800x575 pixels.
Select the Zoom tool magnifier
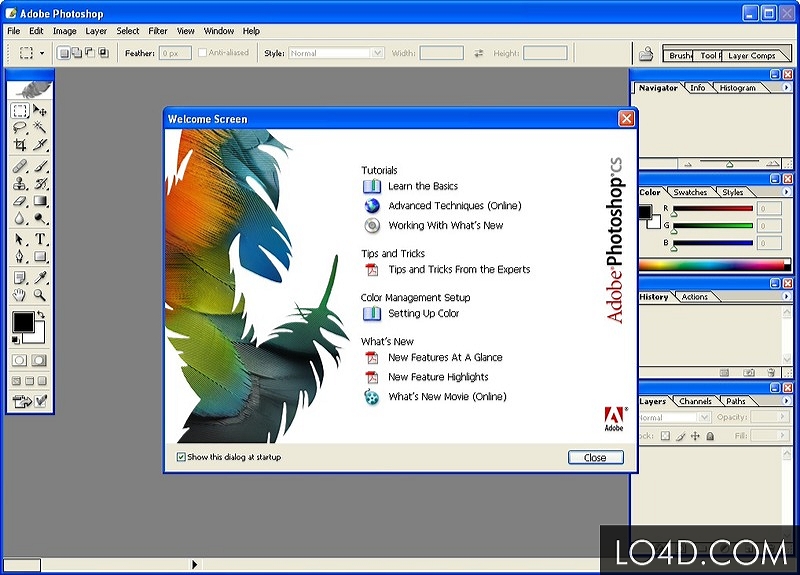(x=40, y=295)
